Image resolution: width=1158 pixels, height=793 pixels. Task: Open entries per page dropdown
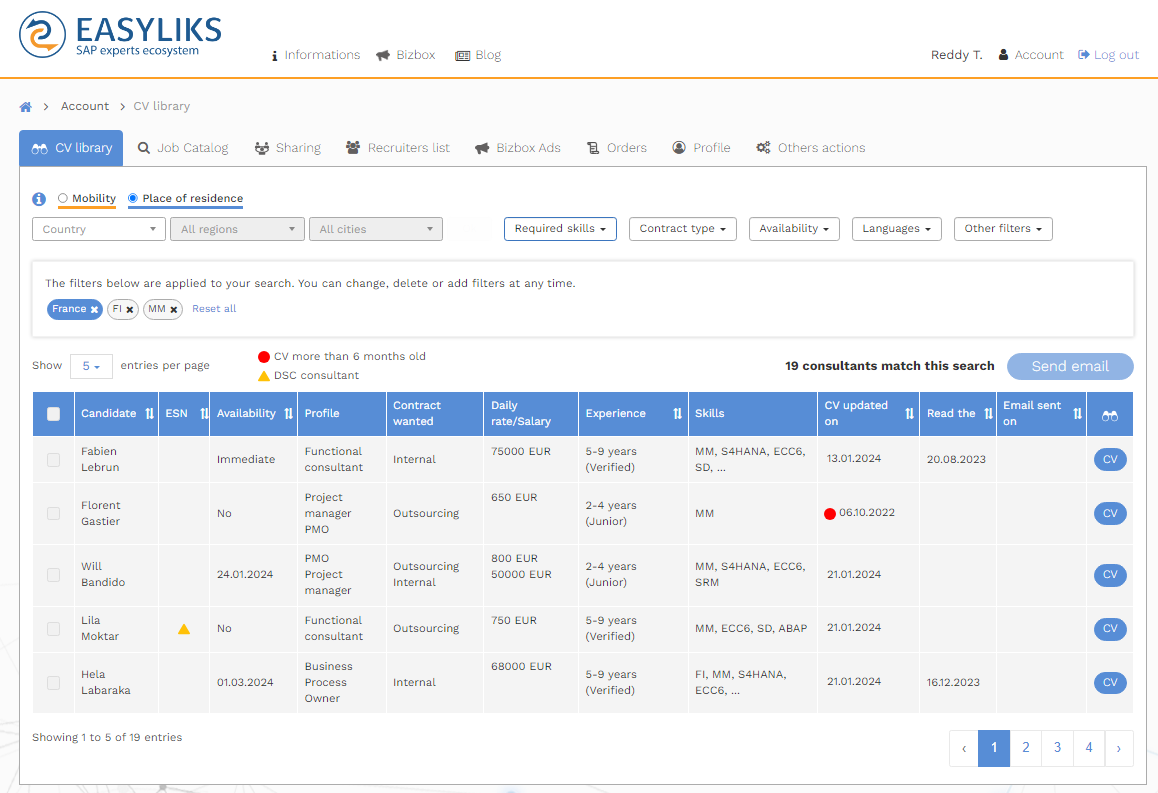[91, 367]
